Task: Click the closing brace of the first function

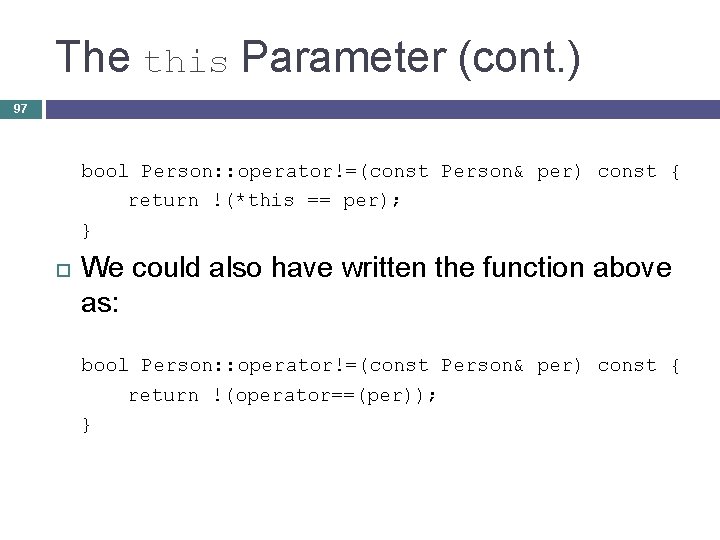Action: click(x=86, y=230)
